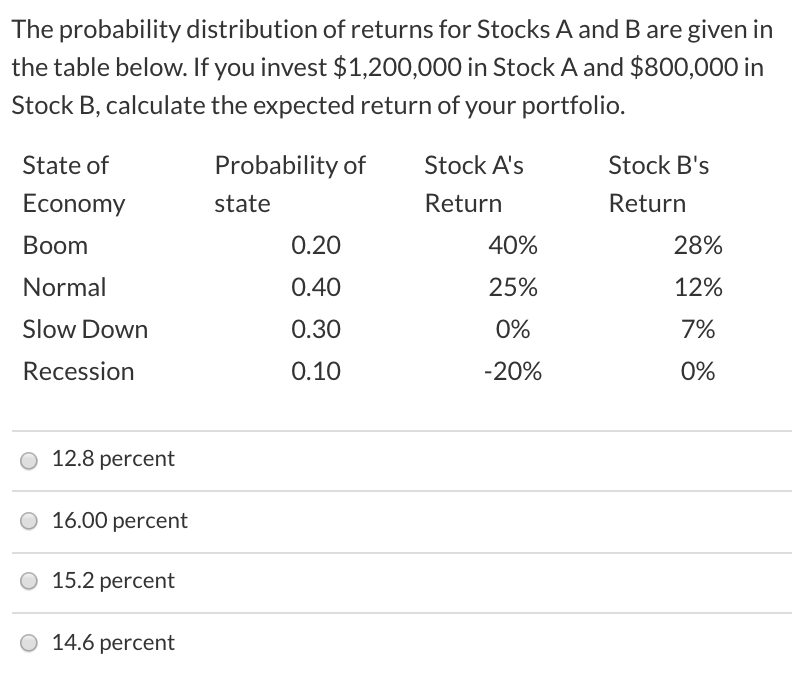Viewport: 810px width, 676px height.
Task: Click the 16.00 percent answer text
Action: [x=120, y=521]
